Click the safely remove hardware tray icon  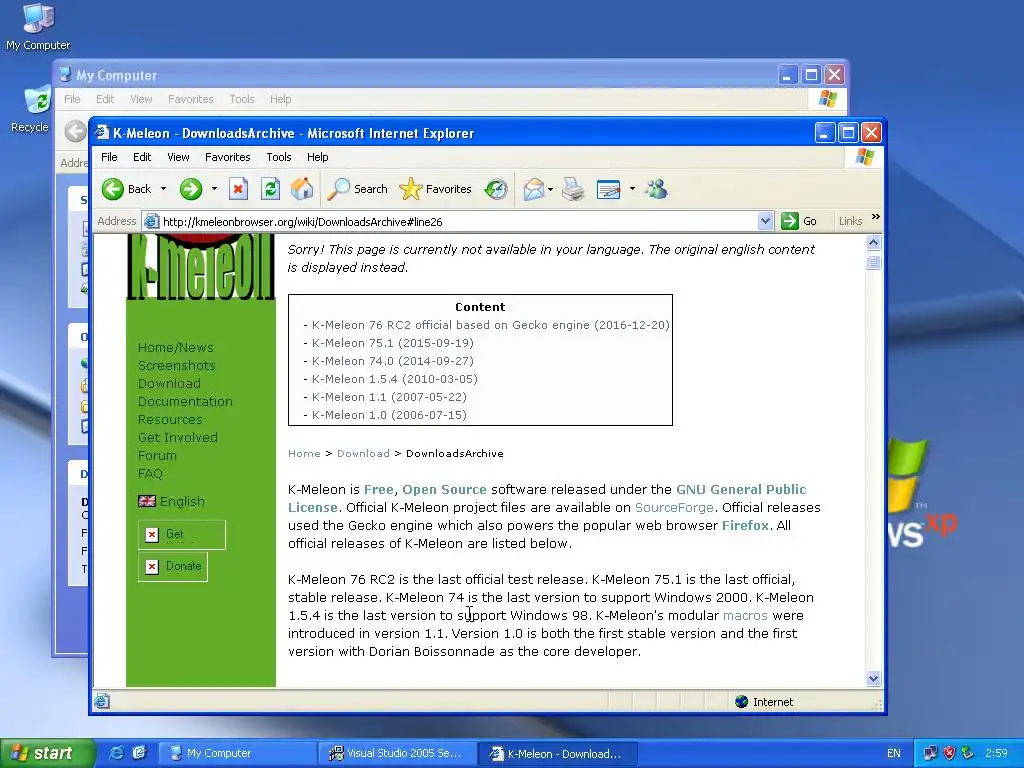968,753
